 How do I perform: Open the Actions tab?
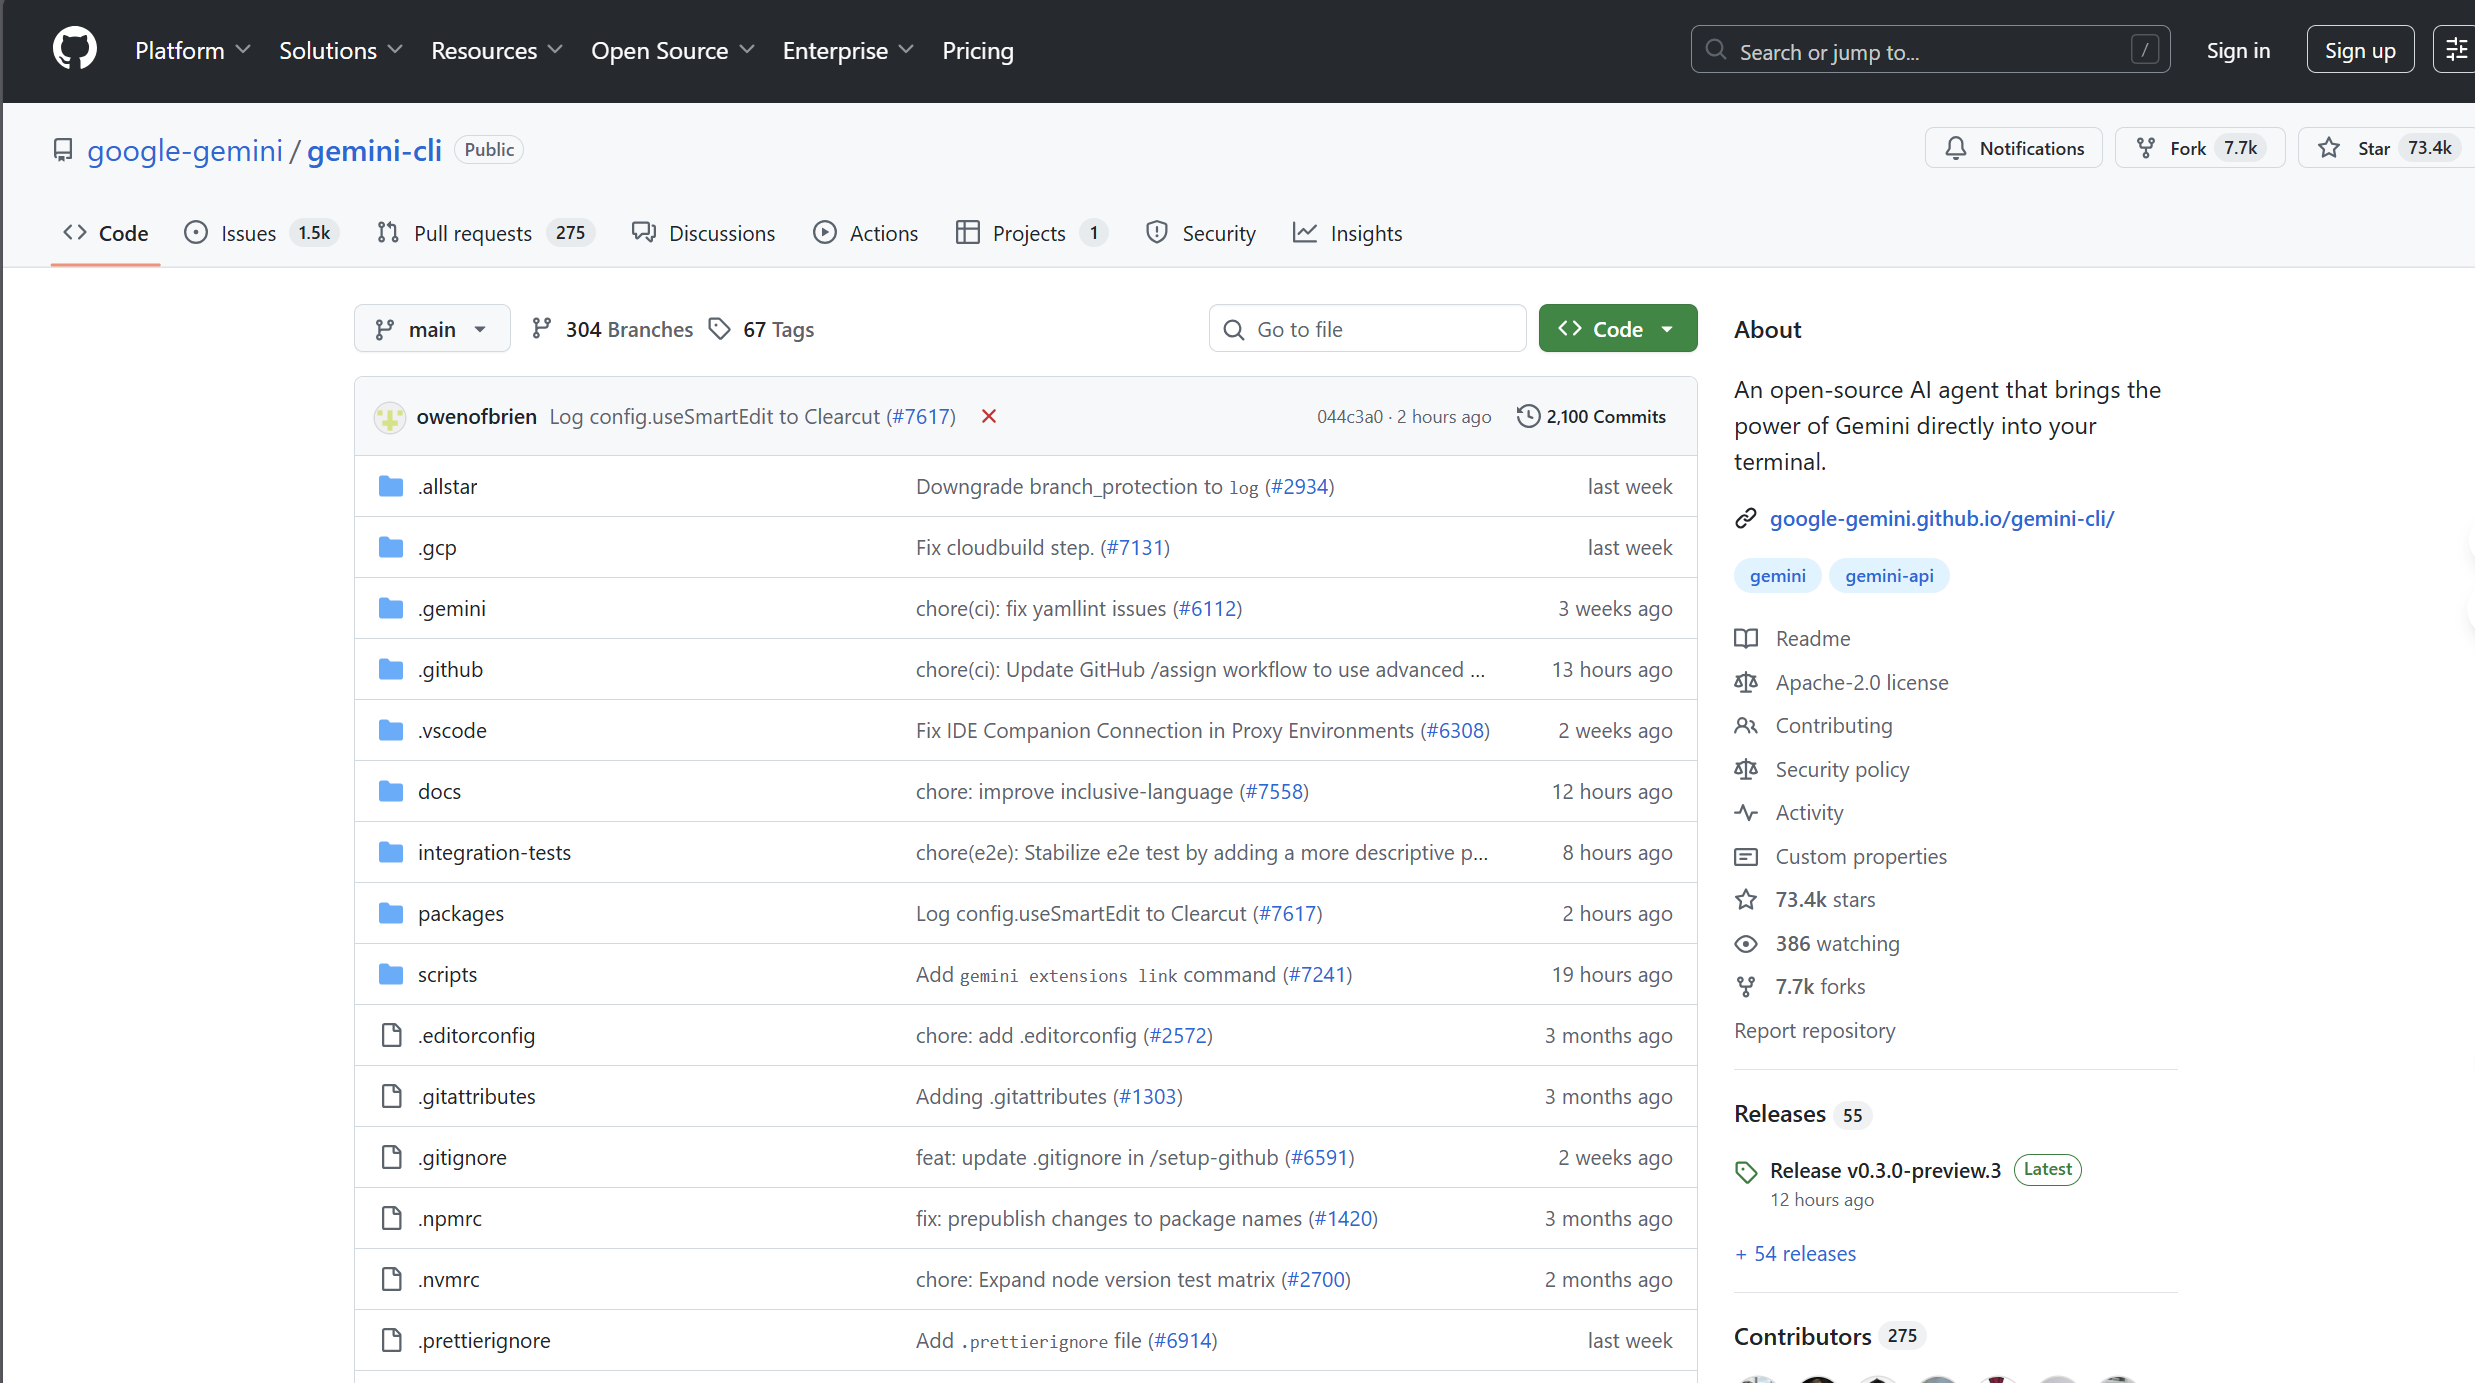pyautogui.click(x=866, y=233)
